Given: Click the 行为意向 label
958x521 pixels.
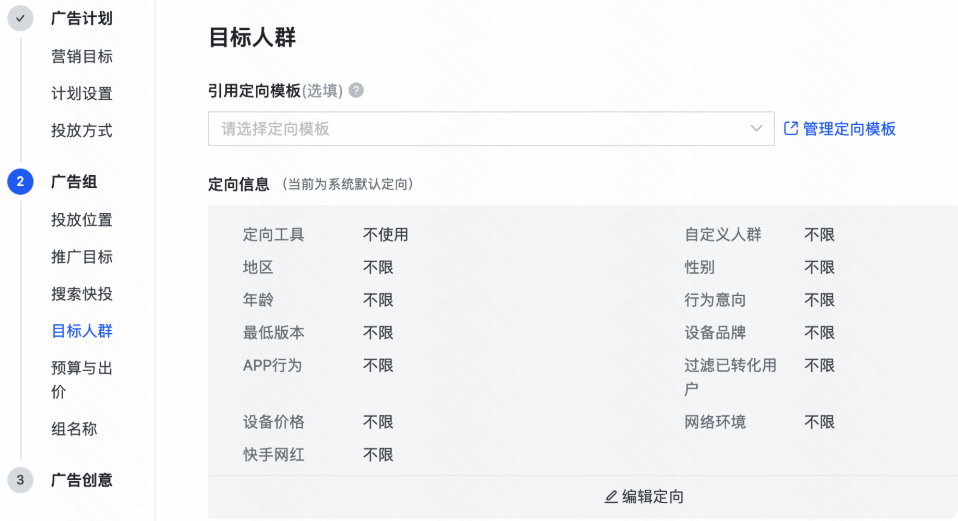Looking at the screenshot, I should [x=715, y=300].
